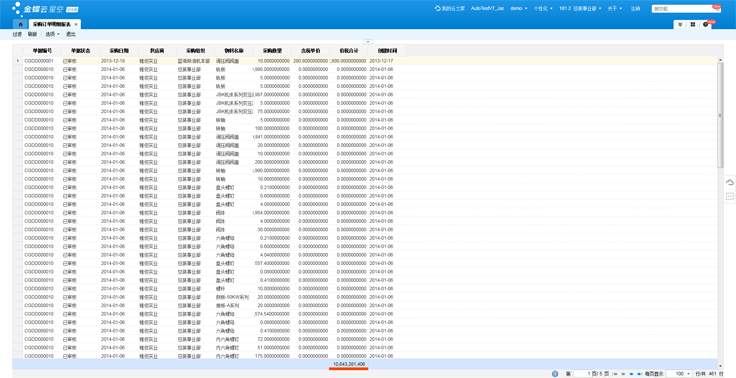Open the chat message icon on right sidebar
Viewport: 736px width, 378px height.
[729, 196]
